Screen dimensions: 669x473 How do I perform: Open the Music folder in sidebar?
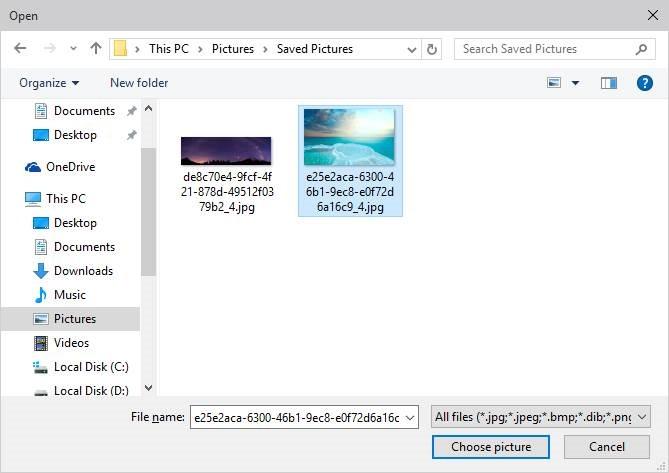[70, 295]
